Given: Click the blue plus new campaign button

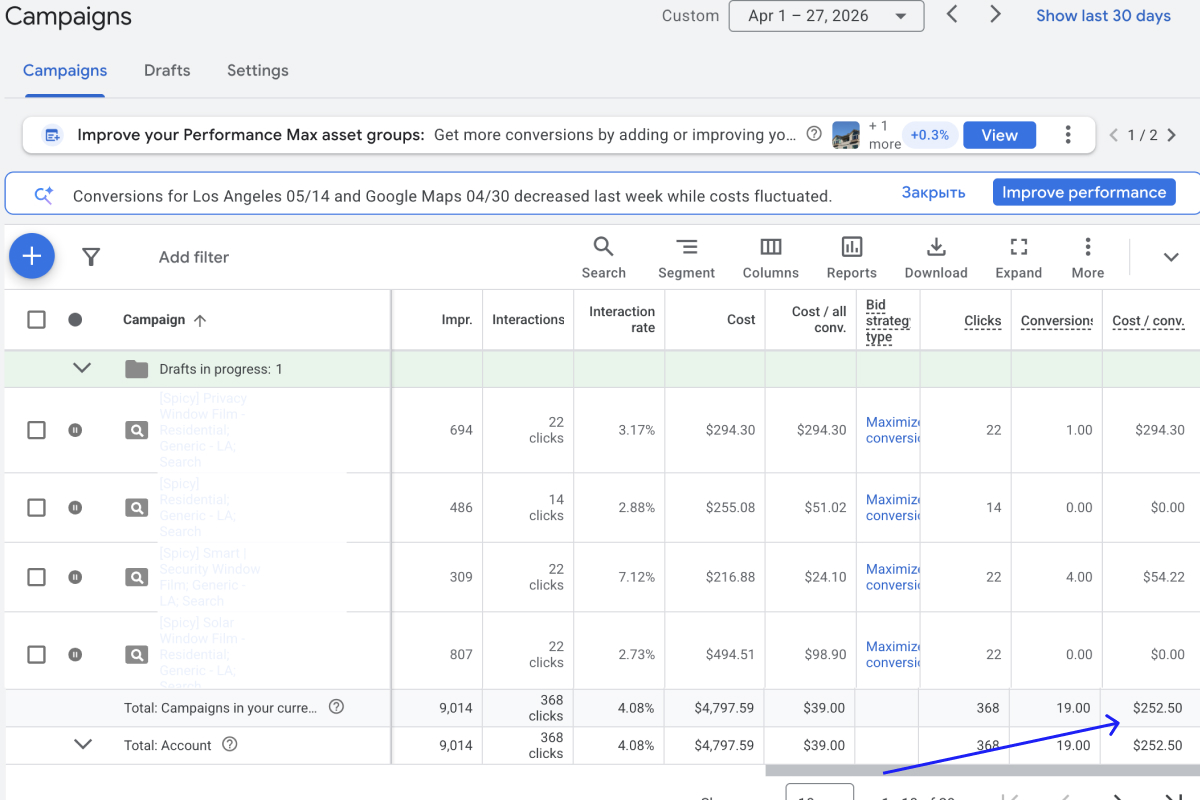Looking at the screenshot, I should point(32,257).
